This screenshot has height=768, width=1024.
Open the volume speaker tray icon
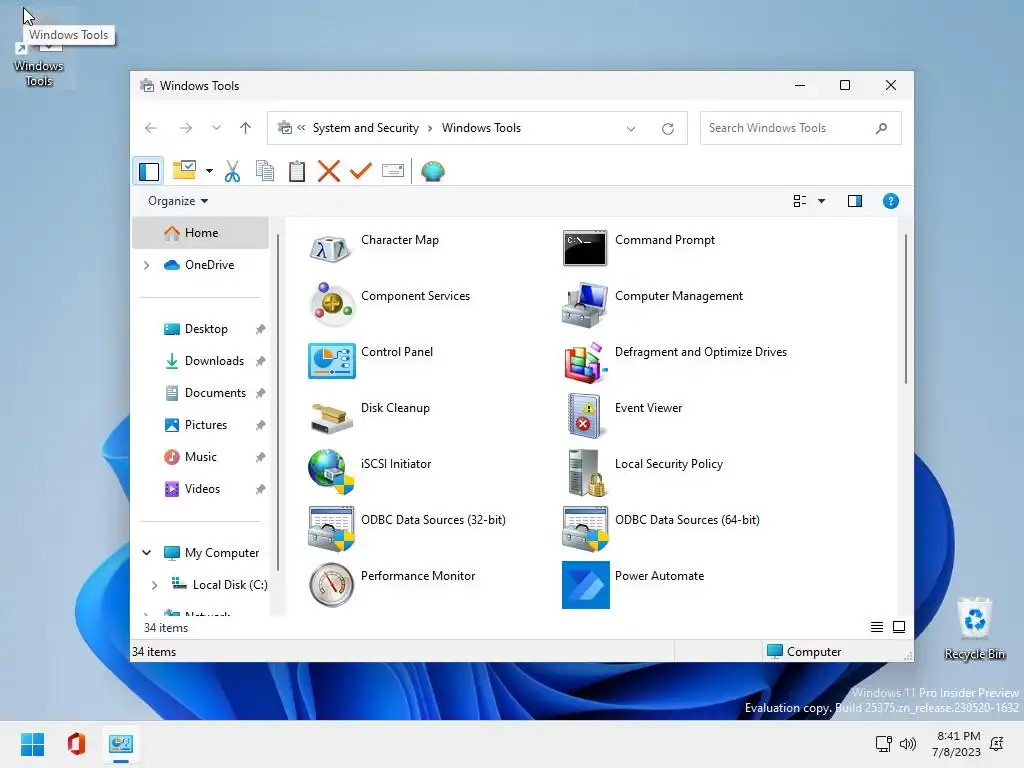pyautogui.click(x=907, y=744)
